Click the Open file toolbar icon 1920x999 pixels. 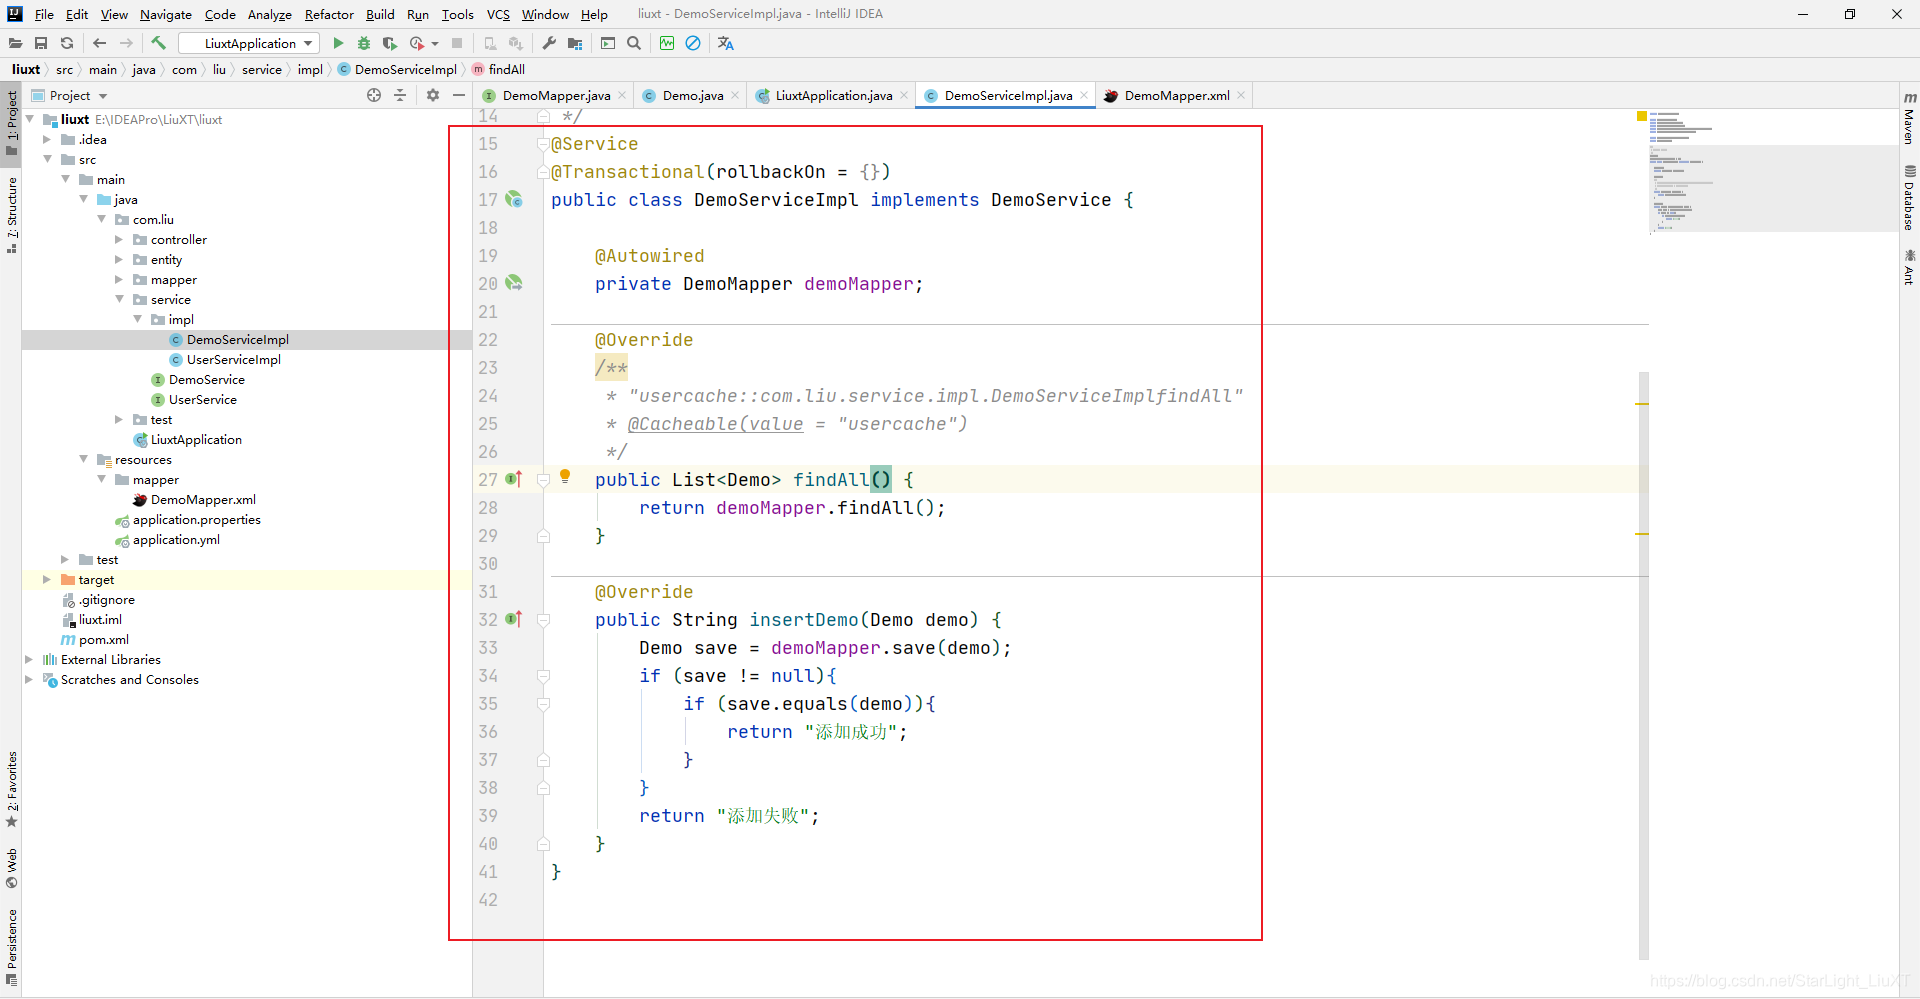pyautogui.click(x=15, y=43)
